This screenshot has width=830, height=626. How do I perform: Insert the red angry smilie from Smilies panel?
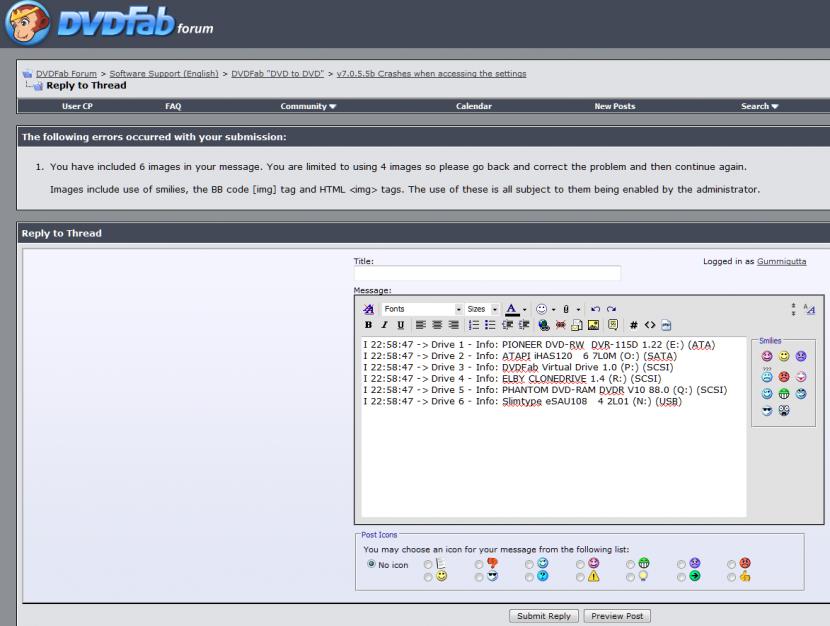pyautogui.click(x=784, y=377)
